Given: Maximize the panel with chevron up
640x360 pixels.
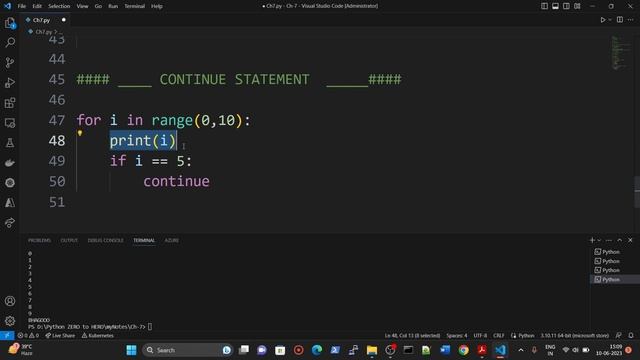Looking at the screenshot, I should [x=620, y=240].
